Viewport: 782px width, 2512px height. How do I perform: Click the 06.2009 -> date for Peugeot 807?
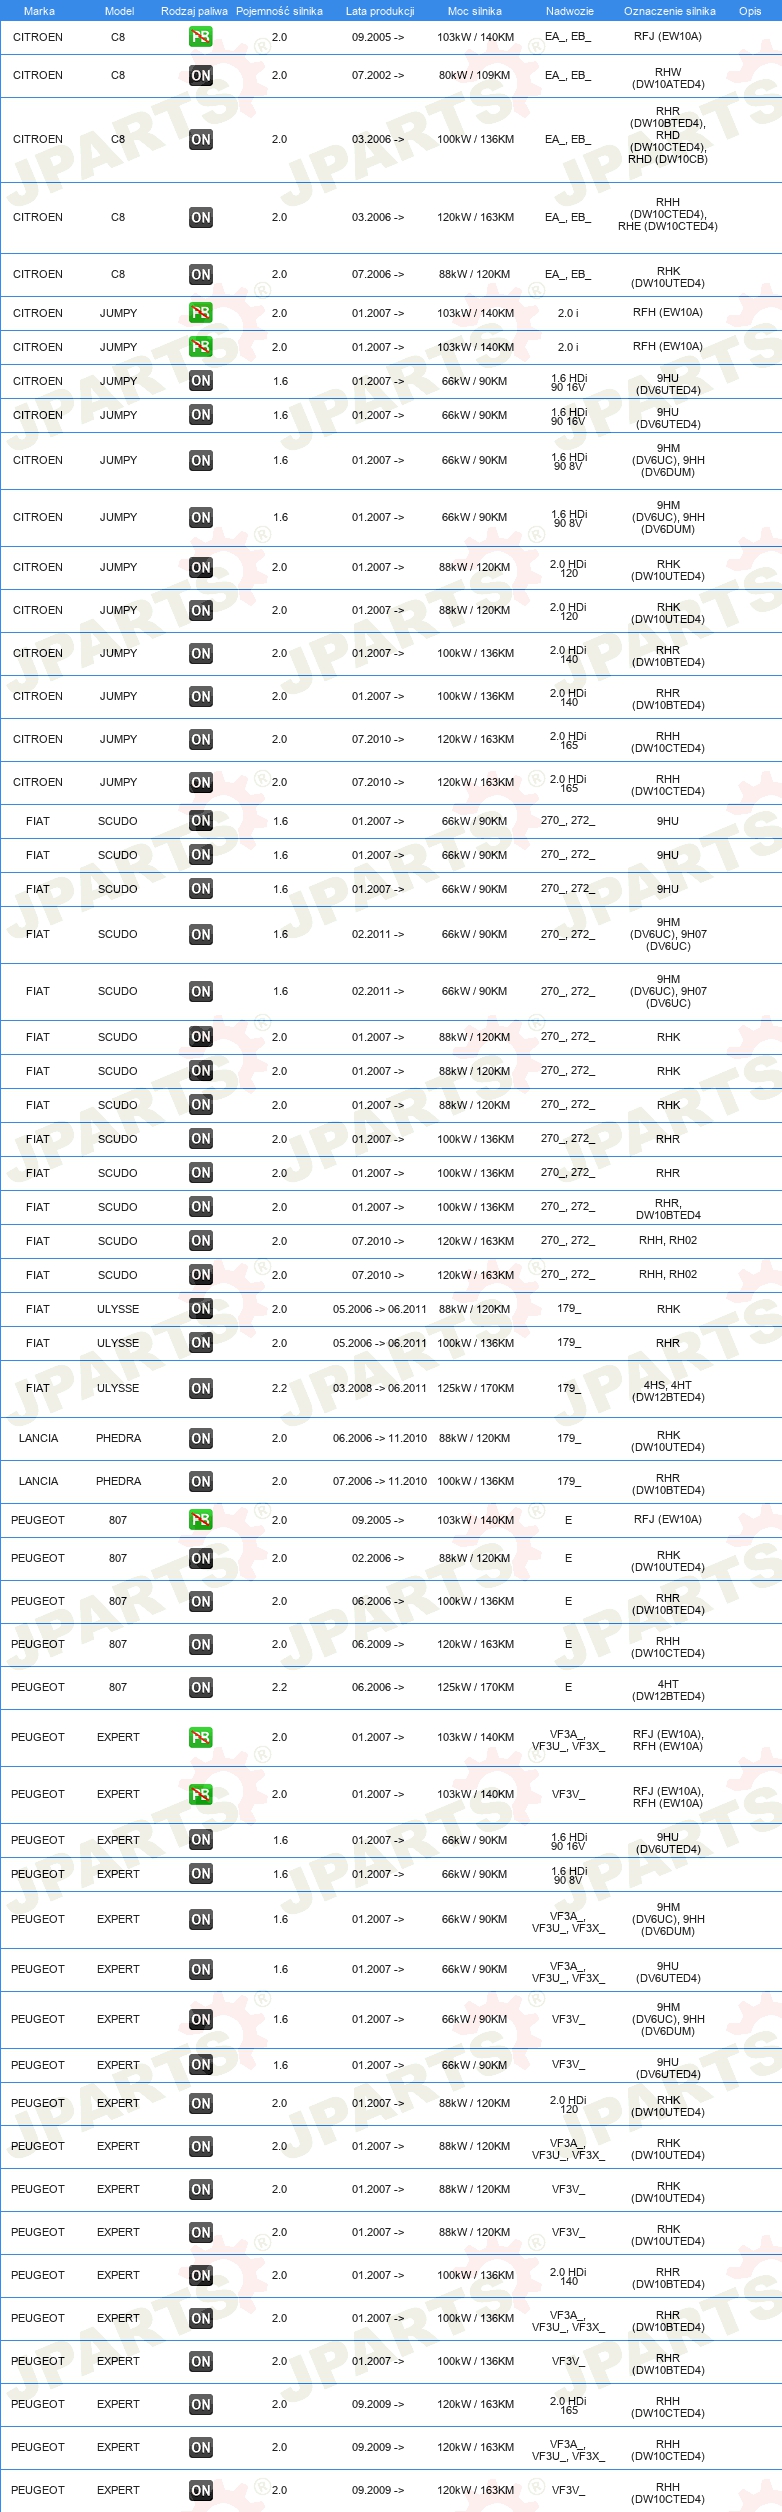tap(378, 1644)
